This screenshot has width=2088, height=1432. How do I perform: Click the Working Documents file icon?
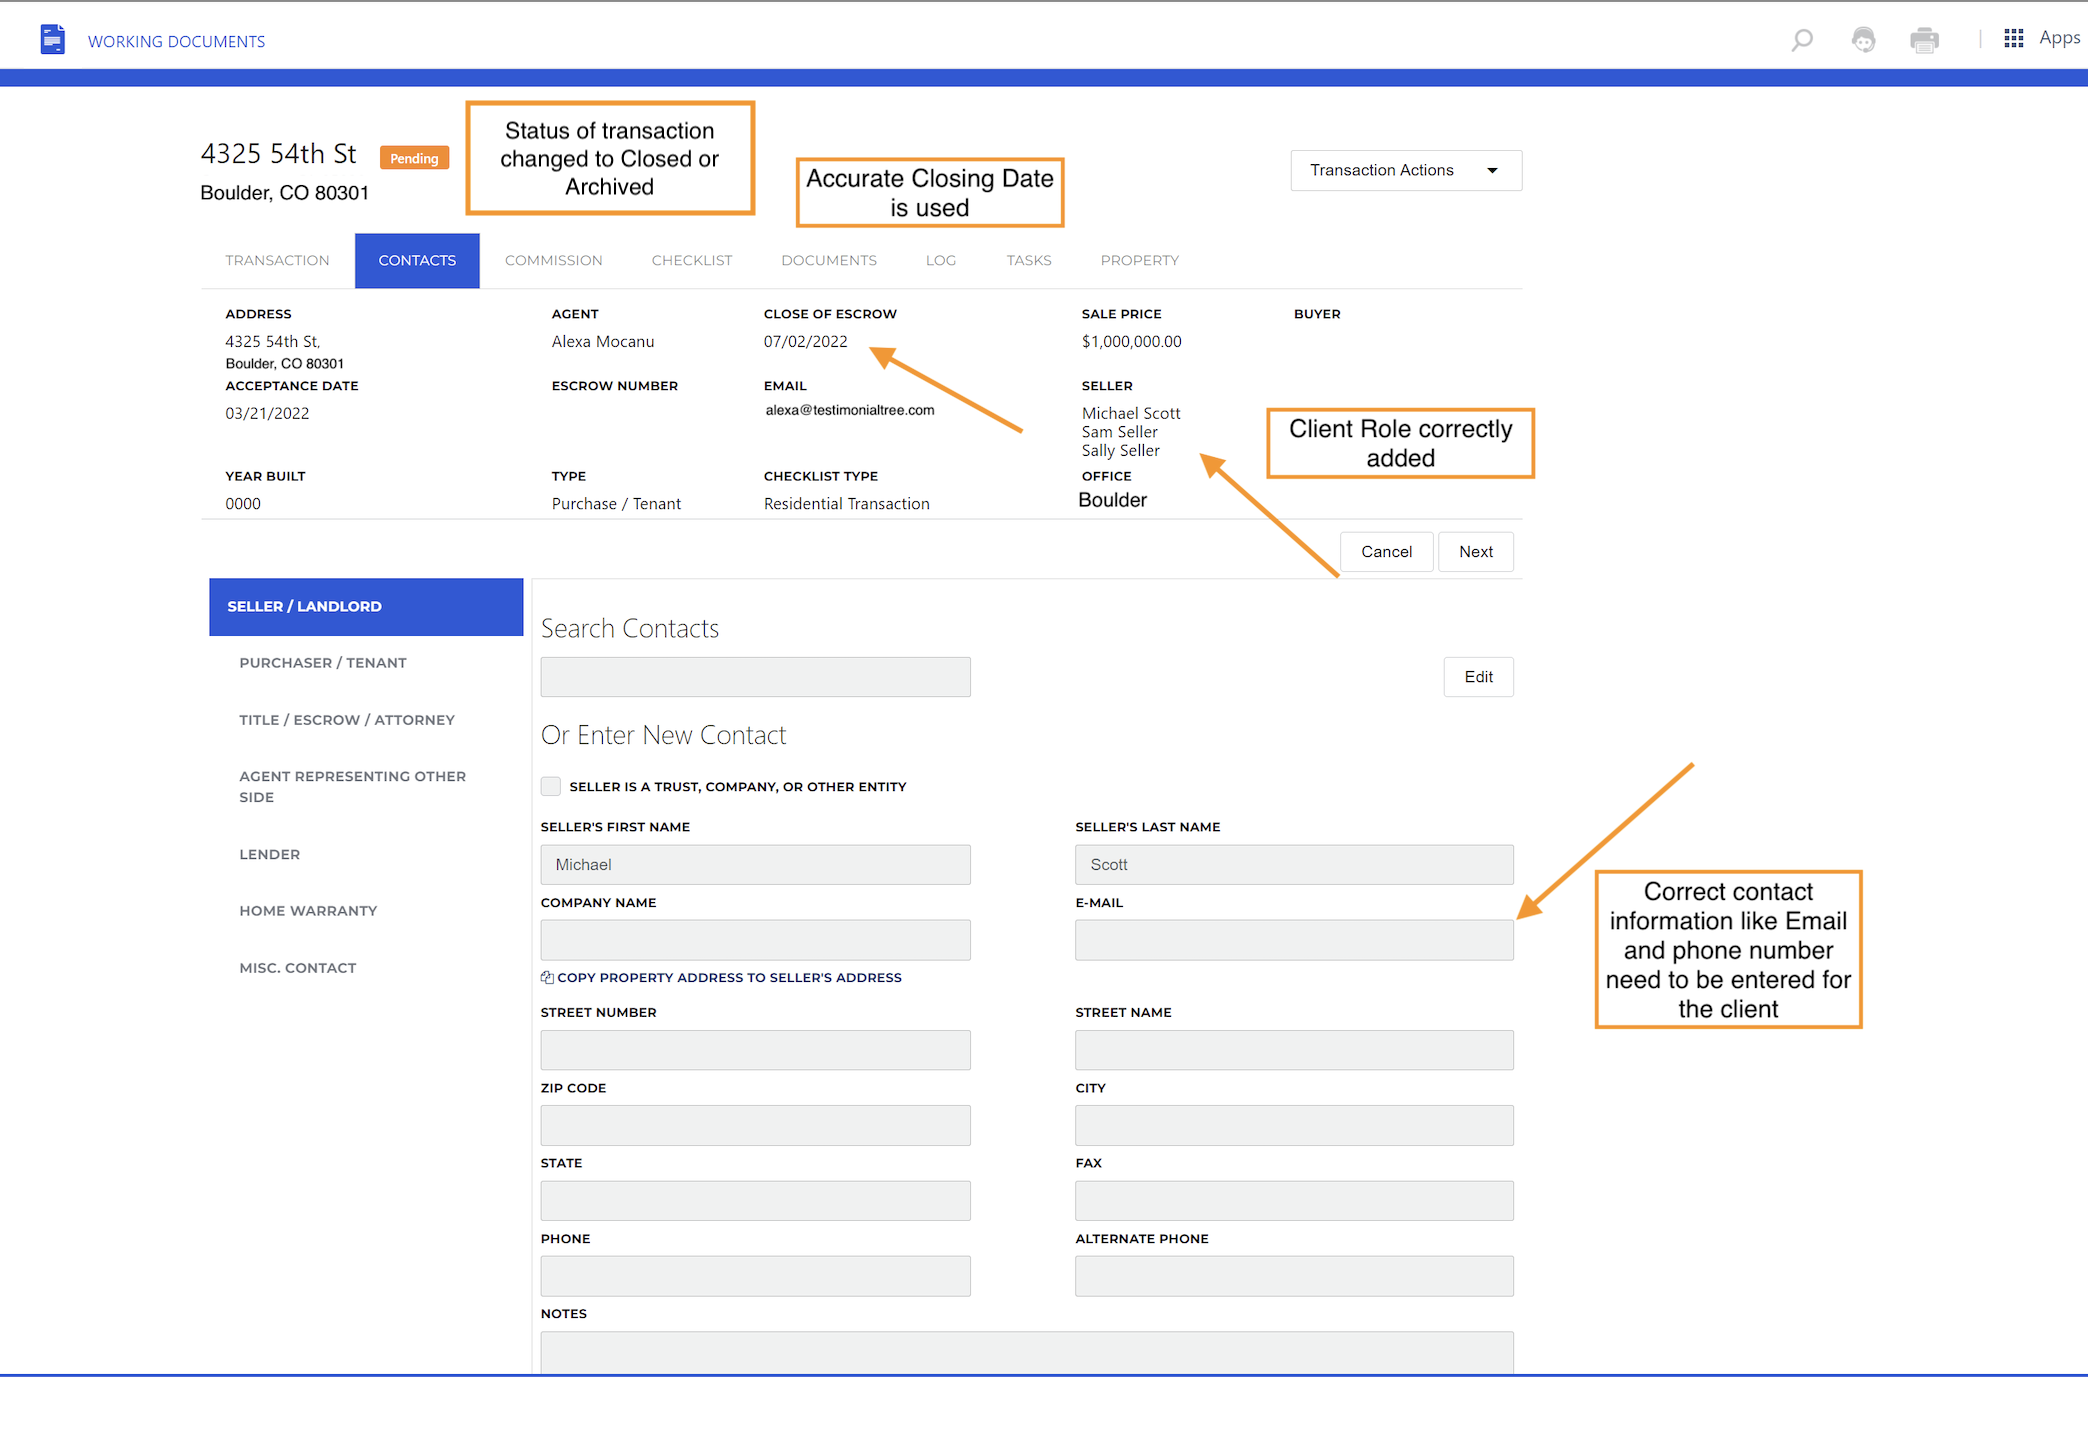click(53, 40)
